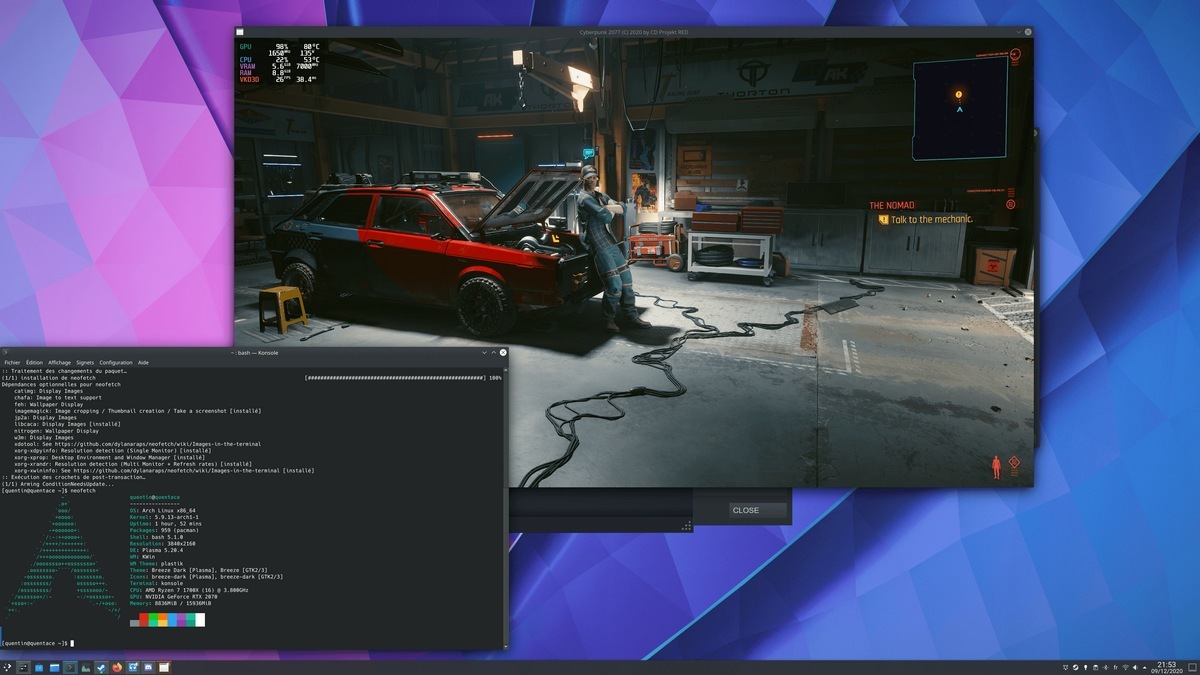
Task: Open the notifications tray icon
Action: (x=1065, y=667)
